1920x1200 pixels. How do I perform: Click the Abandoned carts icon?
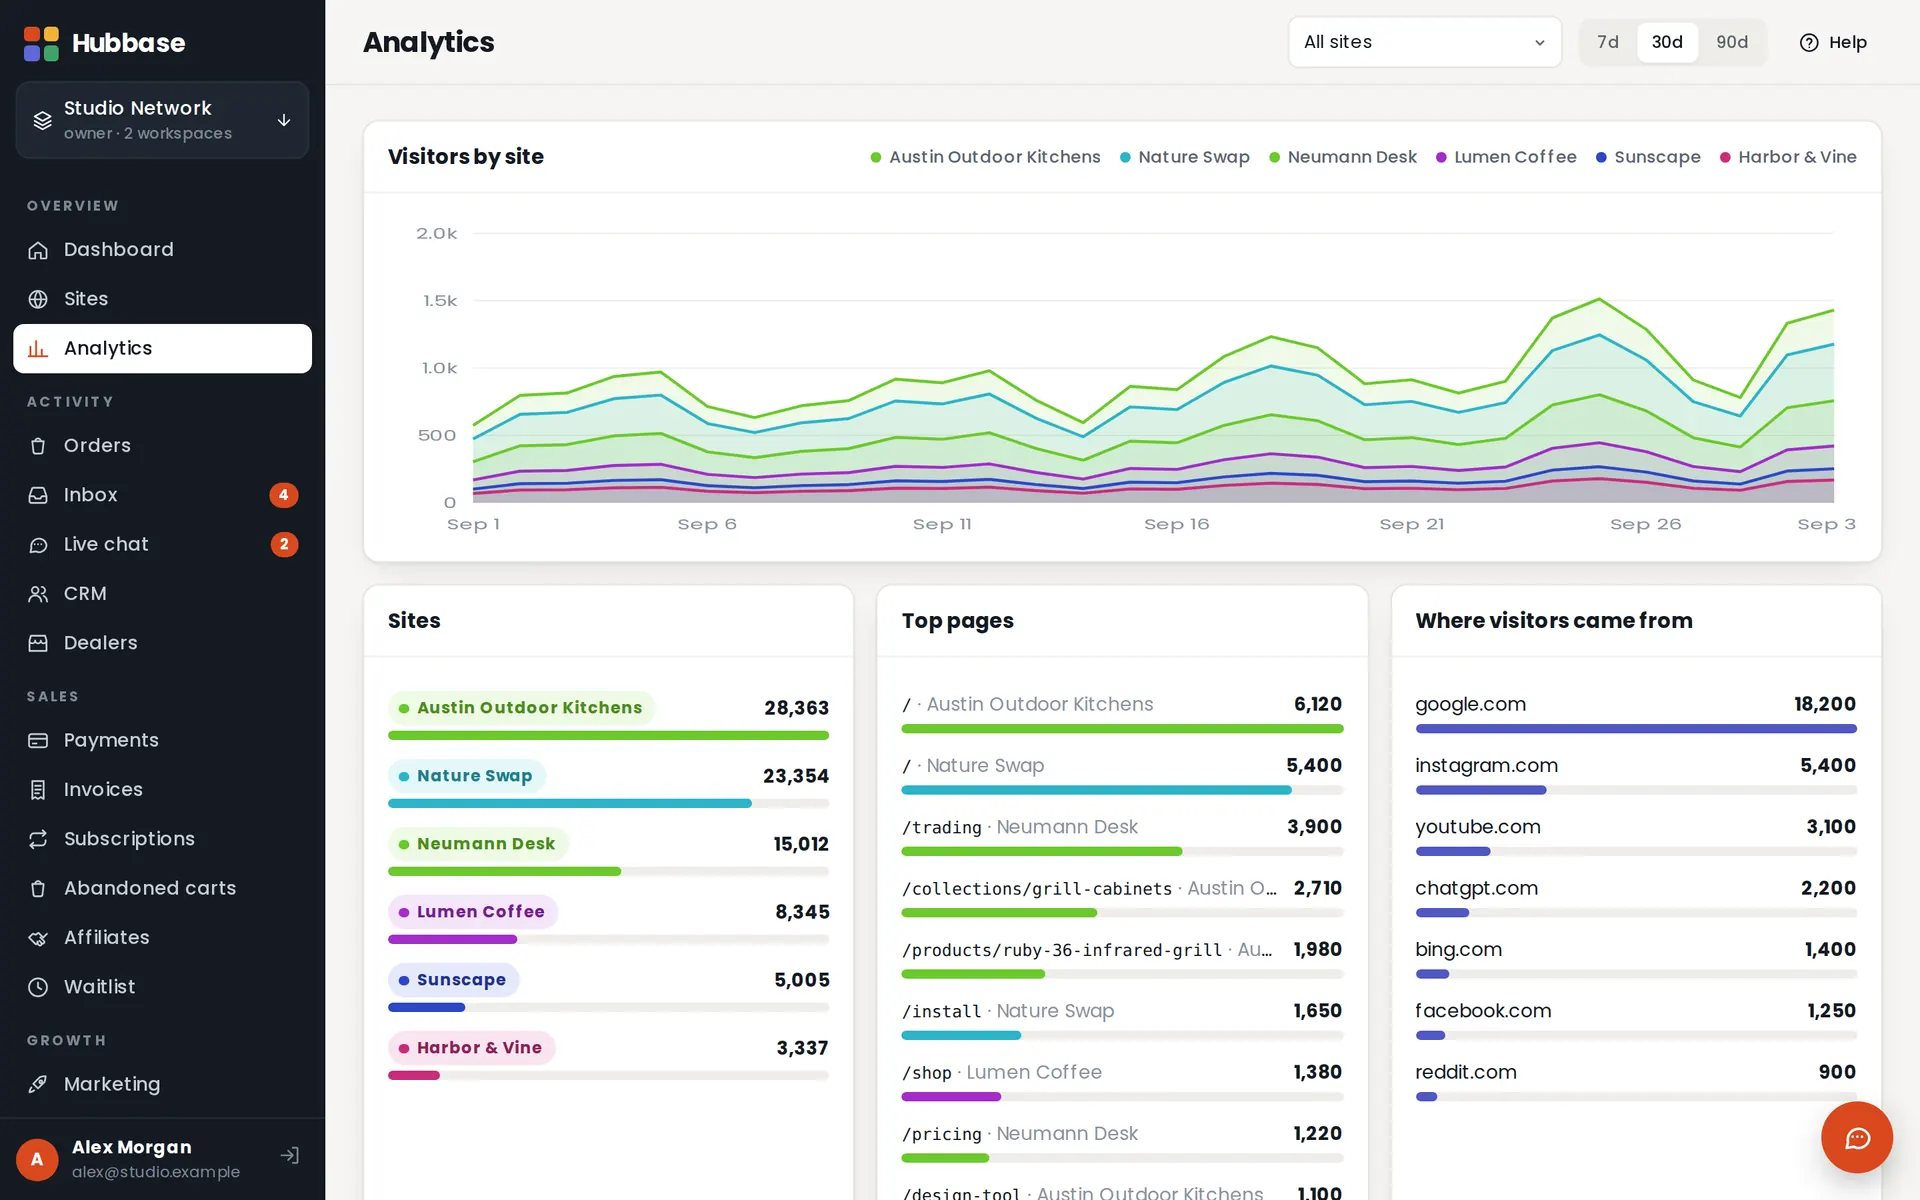coord(38,888)
